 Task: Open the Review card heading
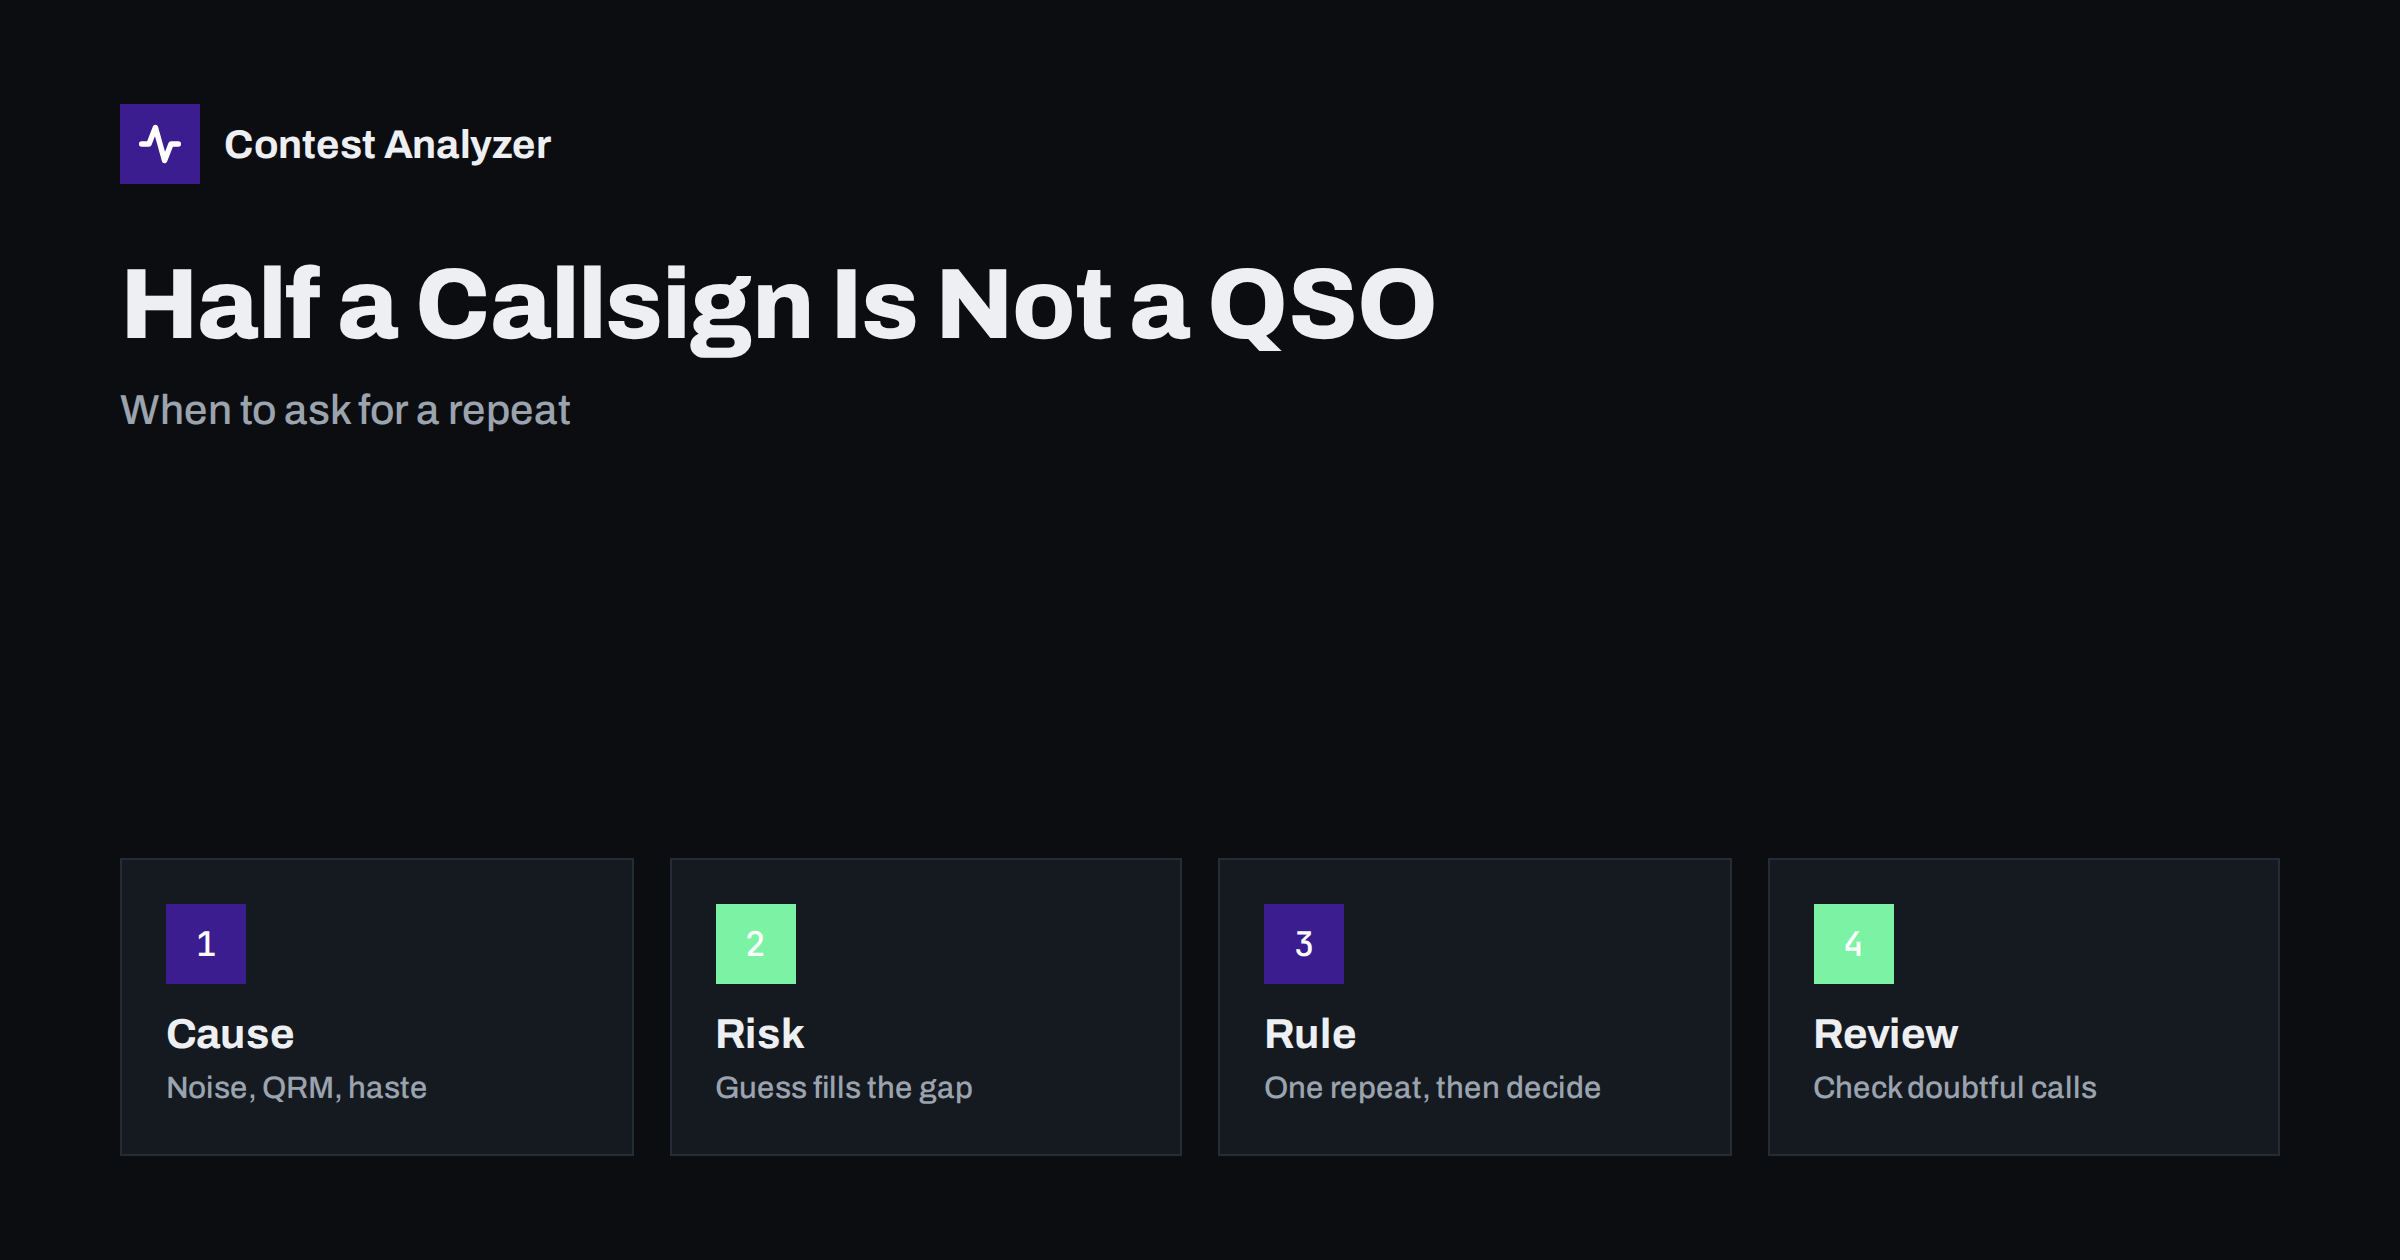1886,1034
